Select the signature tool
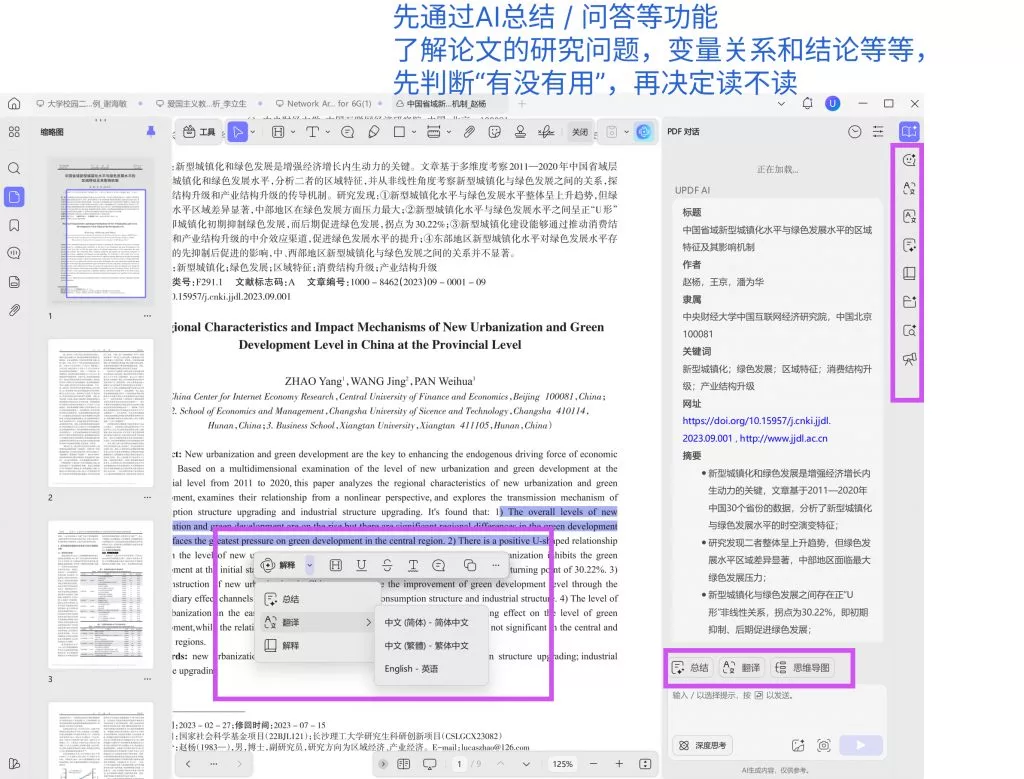The image size is (1024, 779). click(547, 131)
